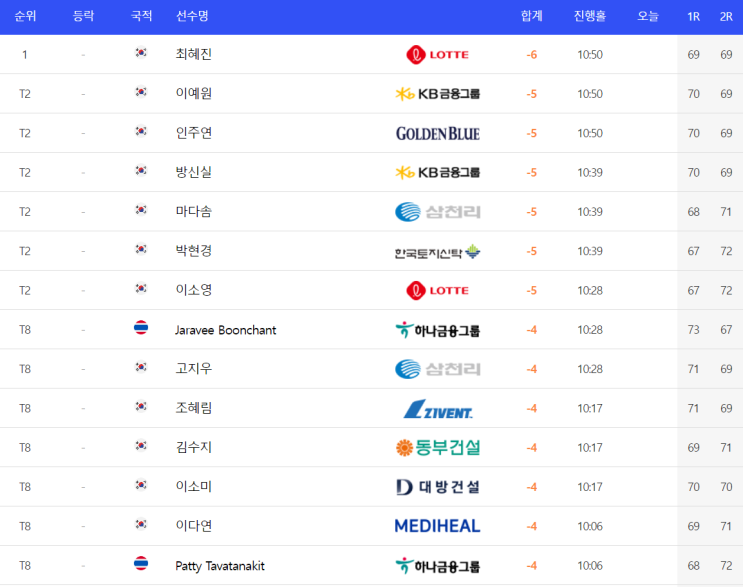
Task: Click the 하나금융그룹 logo beside Patty Tavatanakit
Action: pos(437,566)
